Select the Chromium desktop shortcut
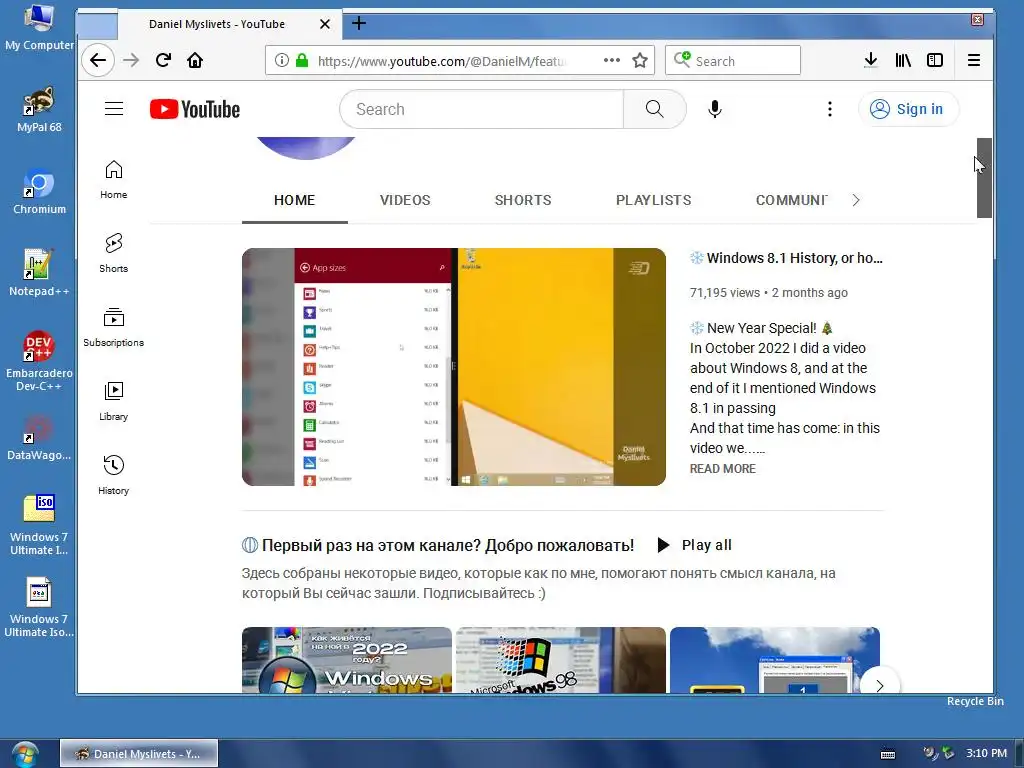 [39, 192]
